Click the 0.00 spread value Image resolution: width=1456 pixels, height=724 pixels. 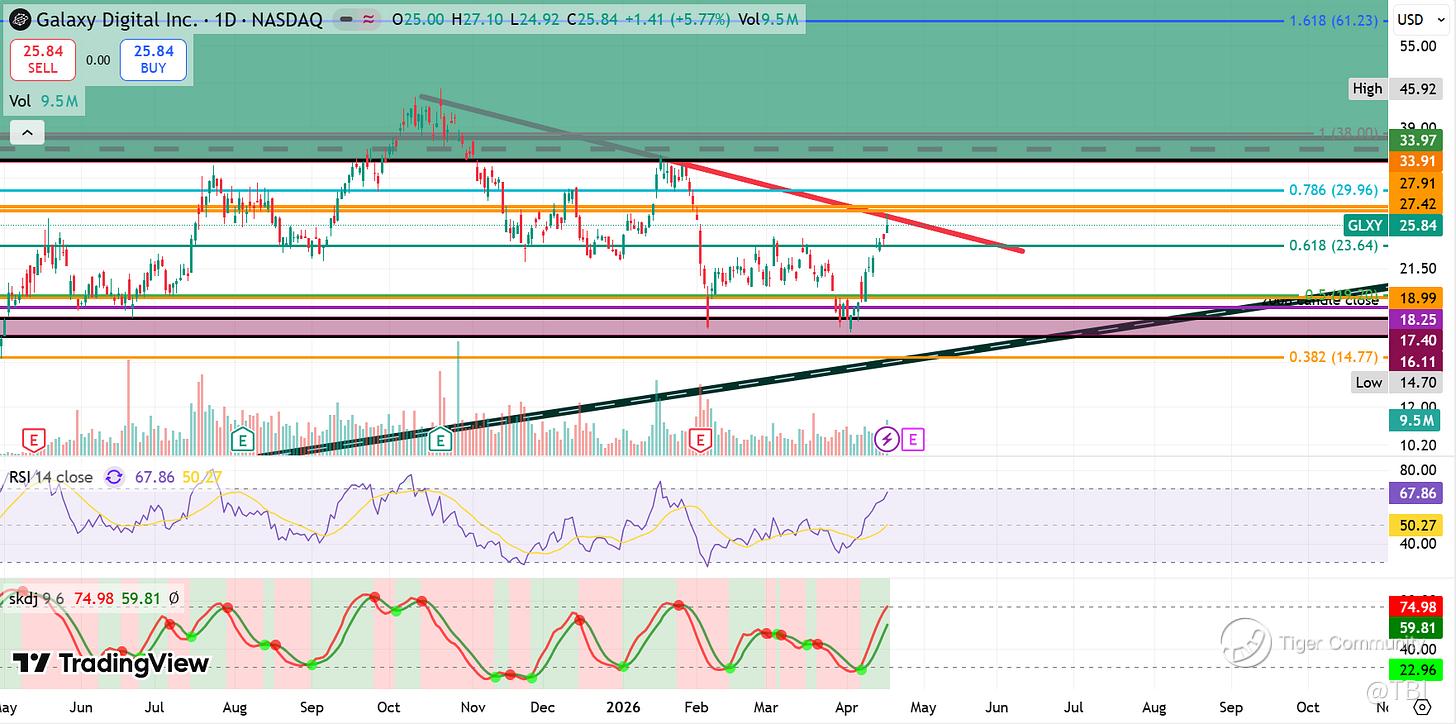[x=97, y=60]
